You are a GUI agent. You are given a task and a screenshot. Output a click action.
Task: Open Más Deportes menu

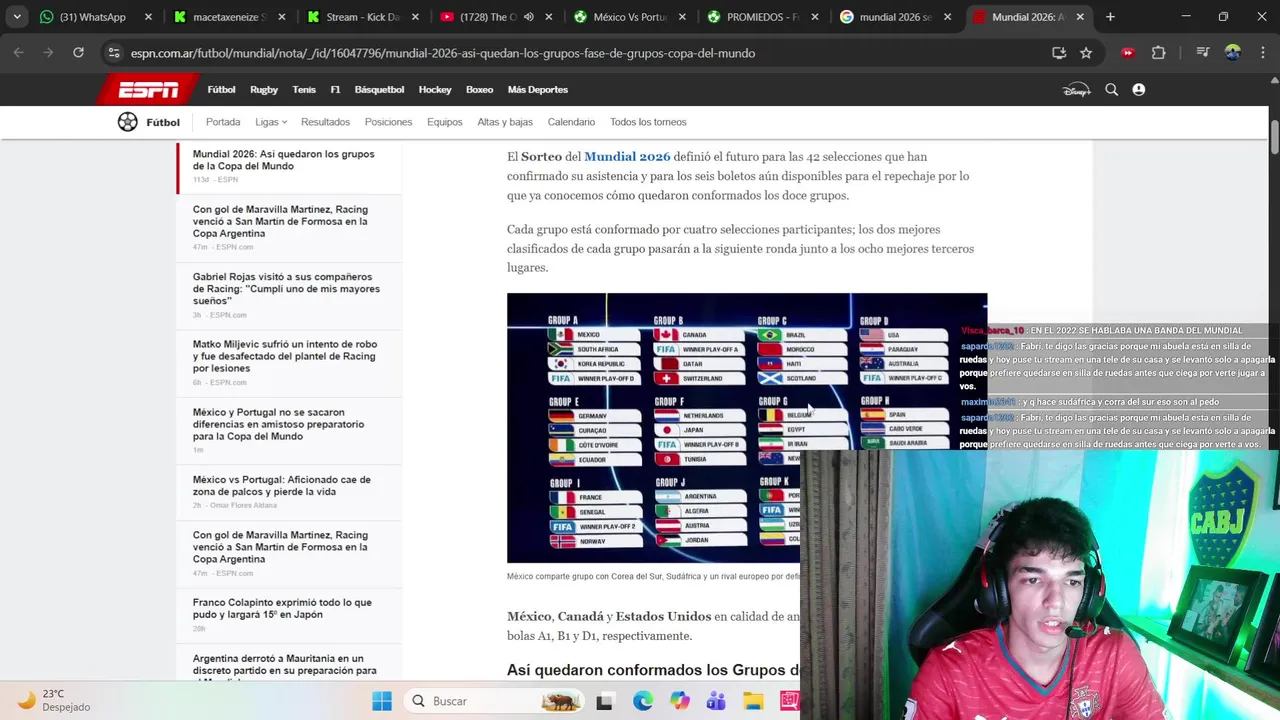pyautogui.click(x=537, y=90)
